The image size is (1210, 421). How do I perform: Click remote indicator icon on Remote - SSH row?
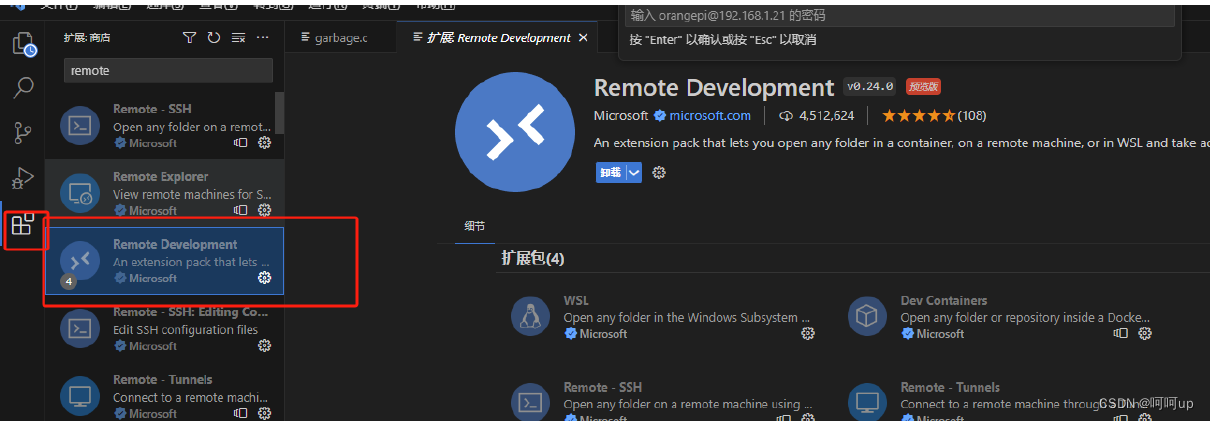pyautogui.click(x=241, y=143)
